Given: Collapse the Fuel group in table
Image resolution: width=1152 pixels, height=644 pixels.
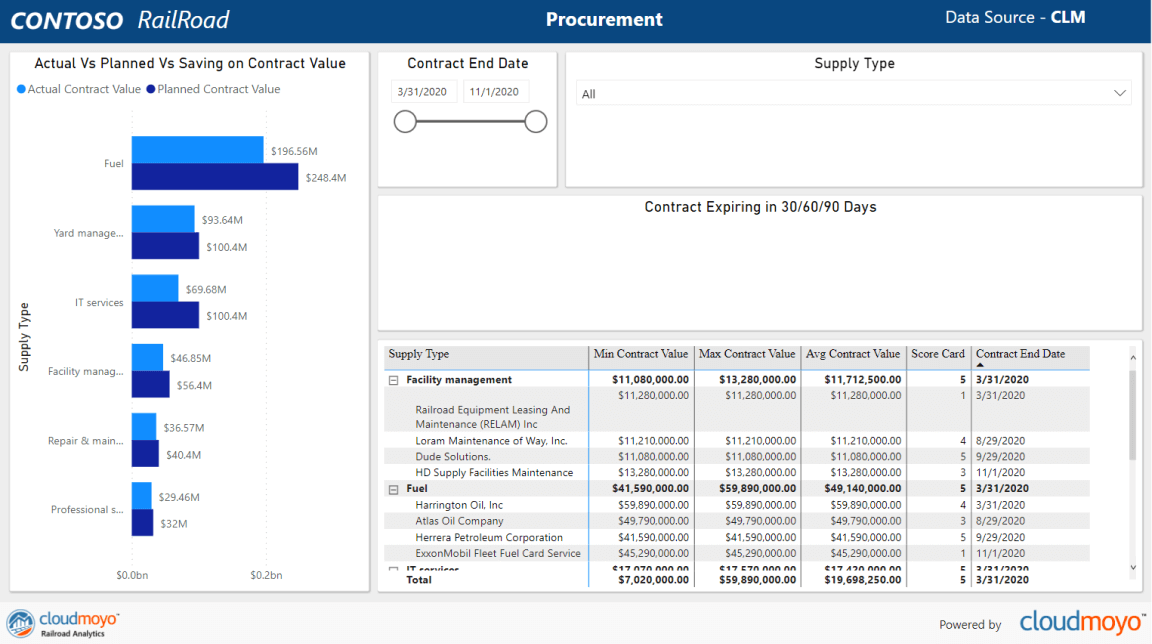Looking at the screenshot, I should click(x=392, y=489).
